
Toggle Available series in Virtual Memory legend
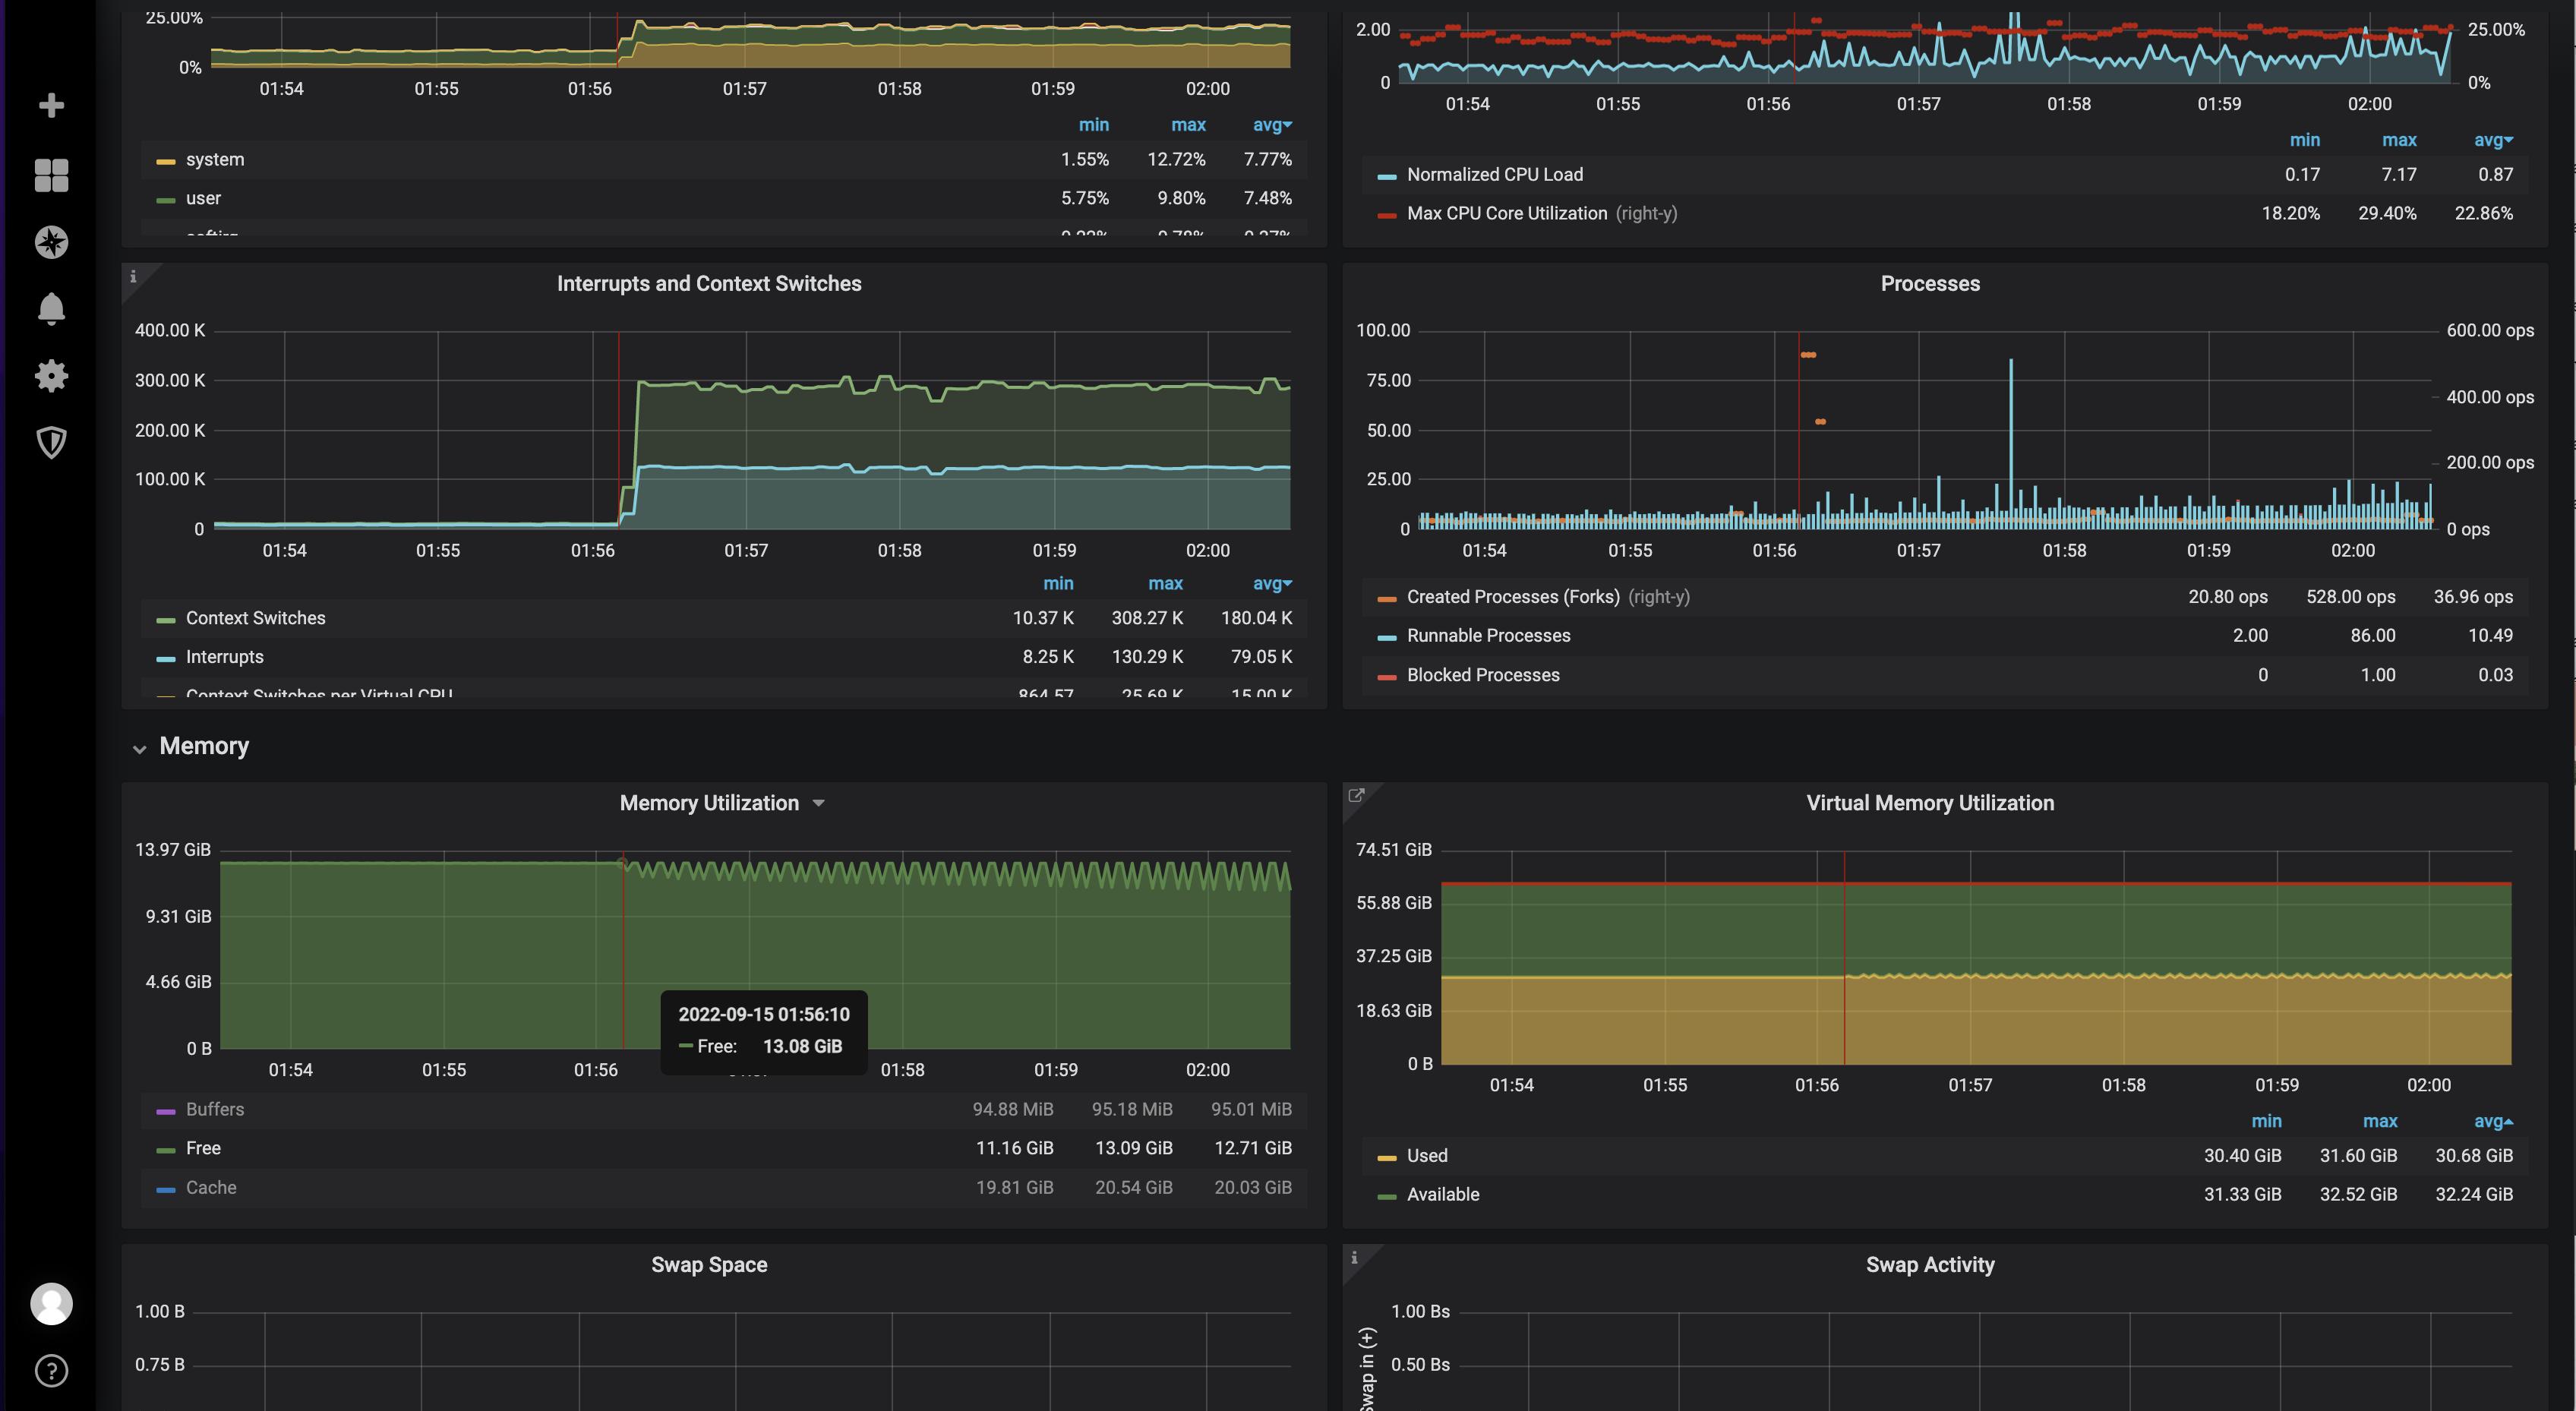coord(1442,1194)
